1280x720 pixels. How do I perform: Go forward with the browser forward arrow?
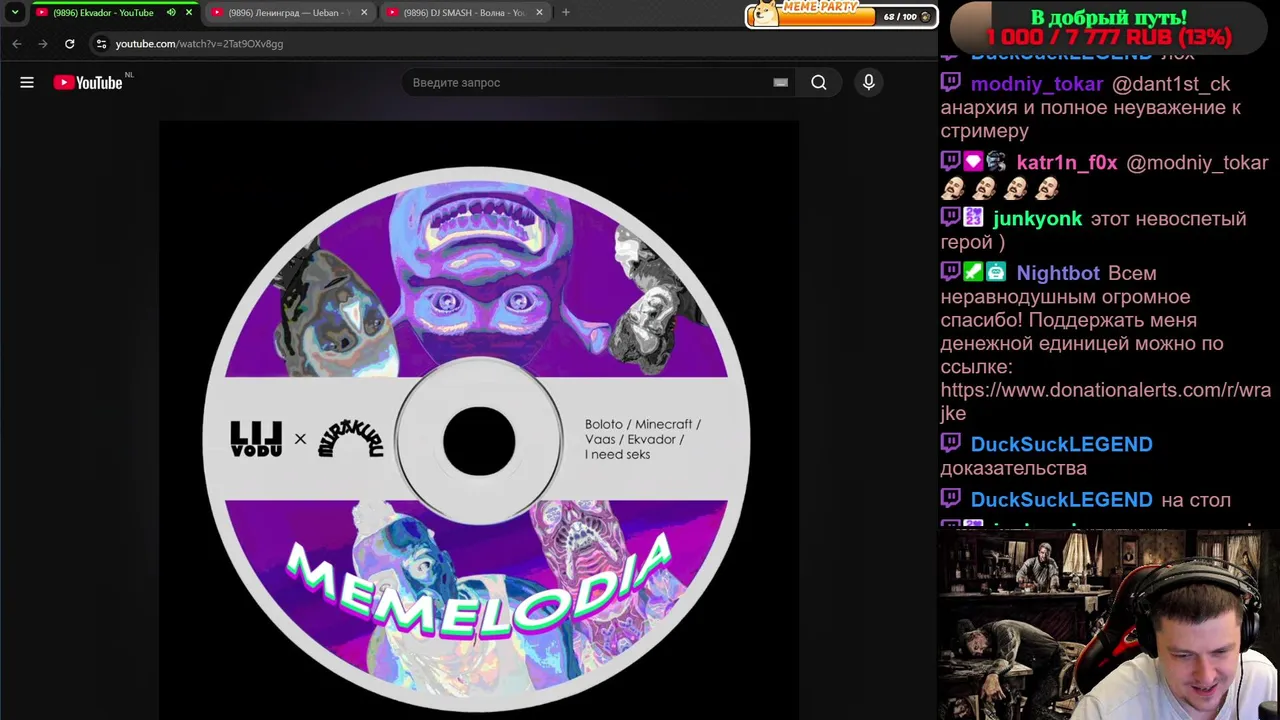tap(43, 44)
